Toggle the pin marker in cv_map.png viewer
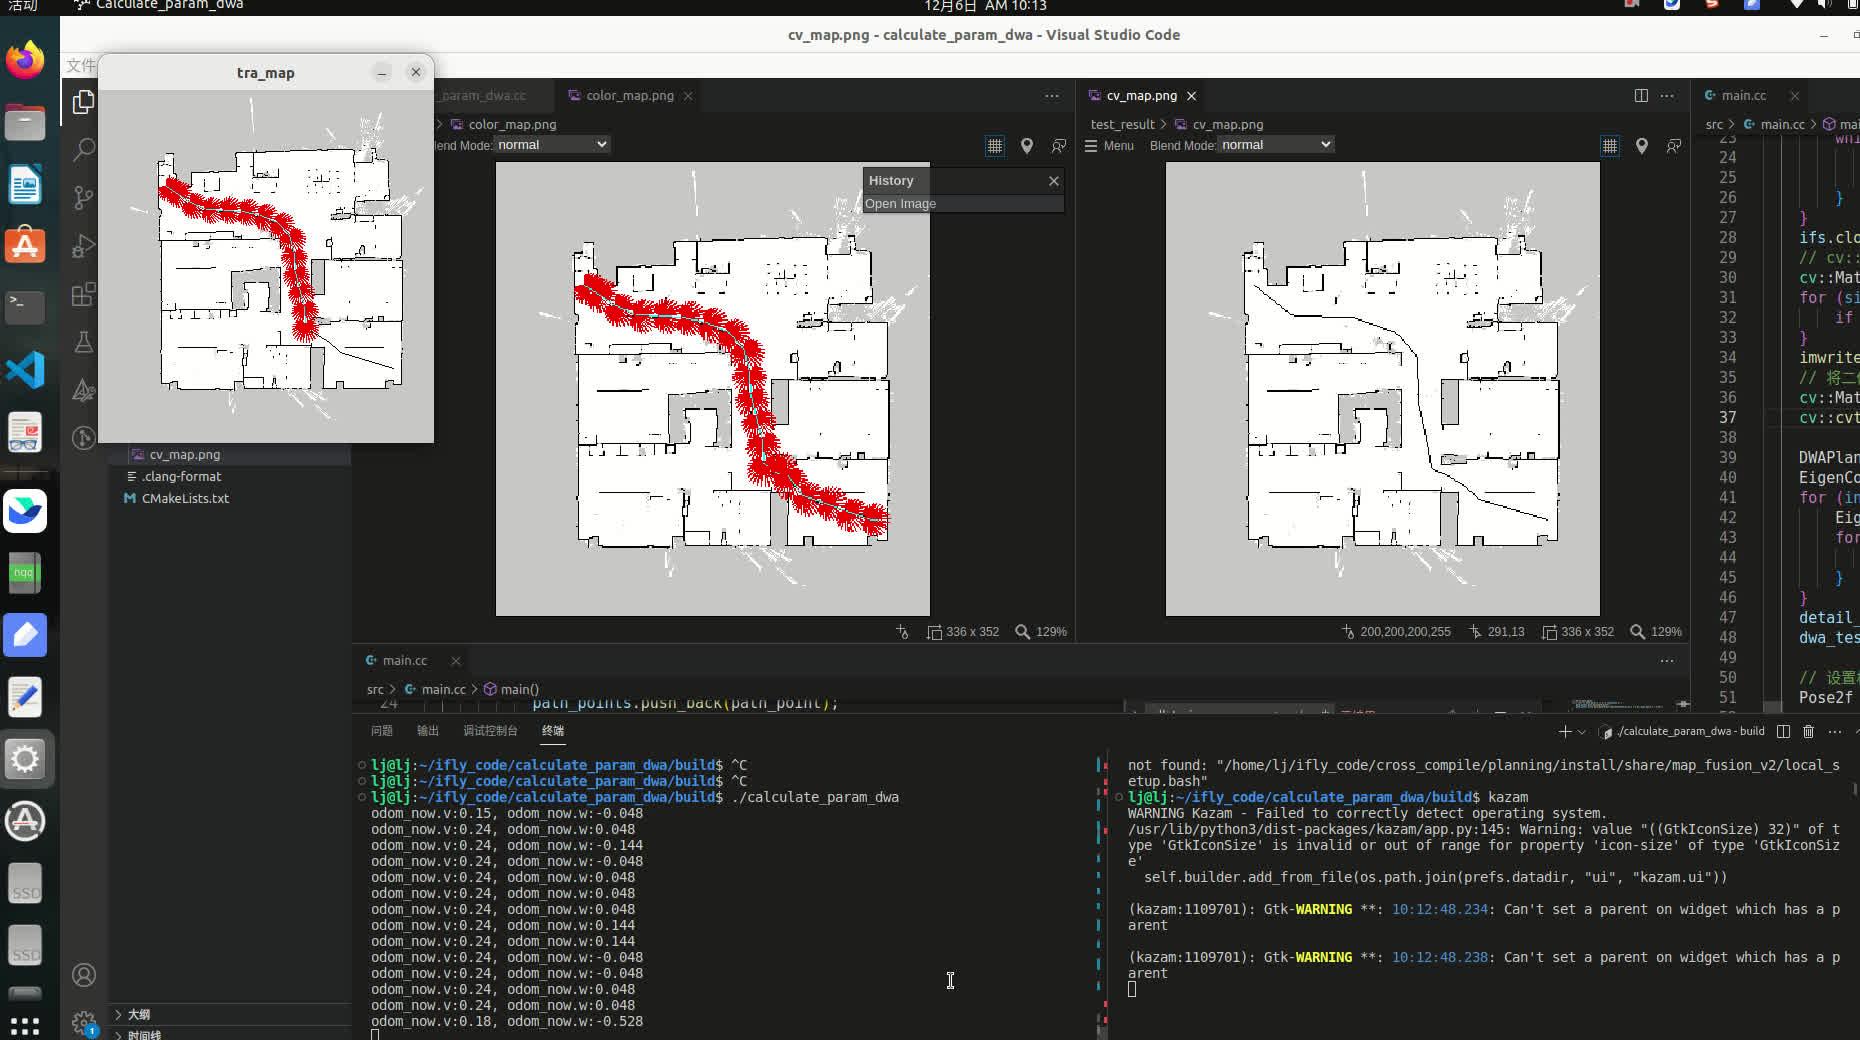The height and width of the screenshot is (1040, 1860). 1641,146
